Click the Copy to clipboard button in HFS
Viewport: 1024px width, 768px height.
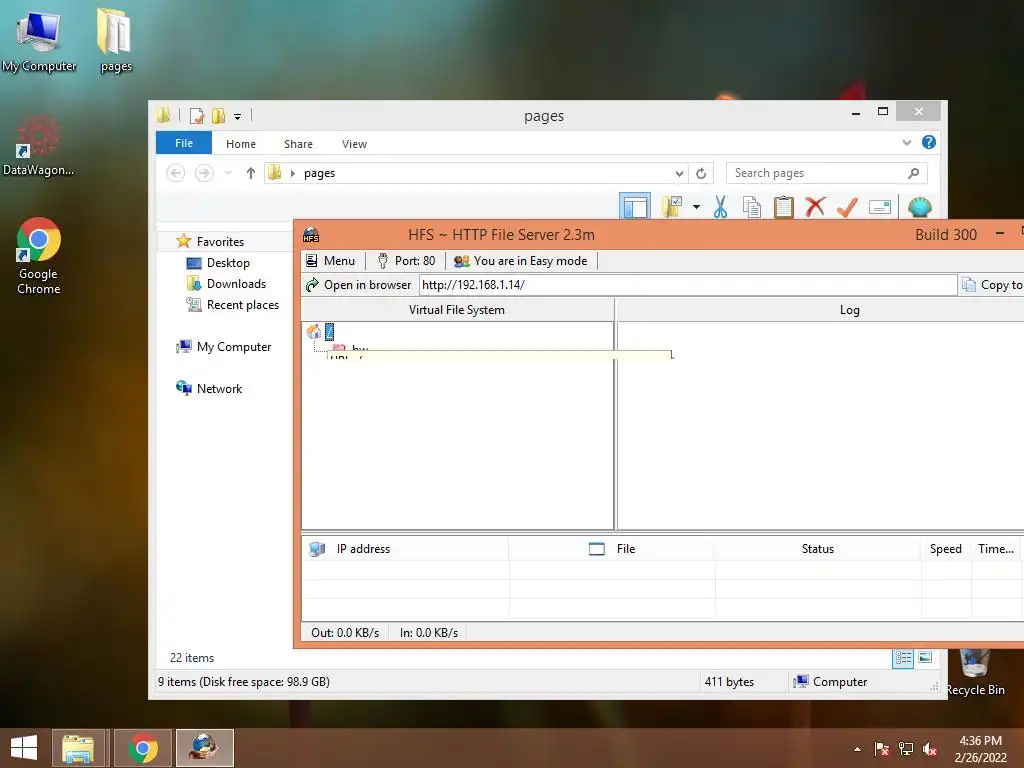(x=991, y=285)
